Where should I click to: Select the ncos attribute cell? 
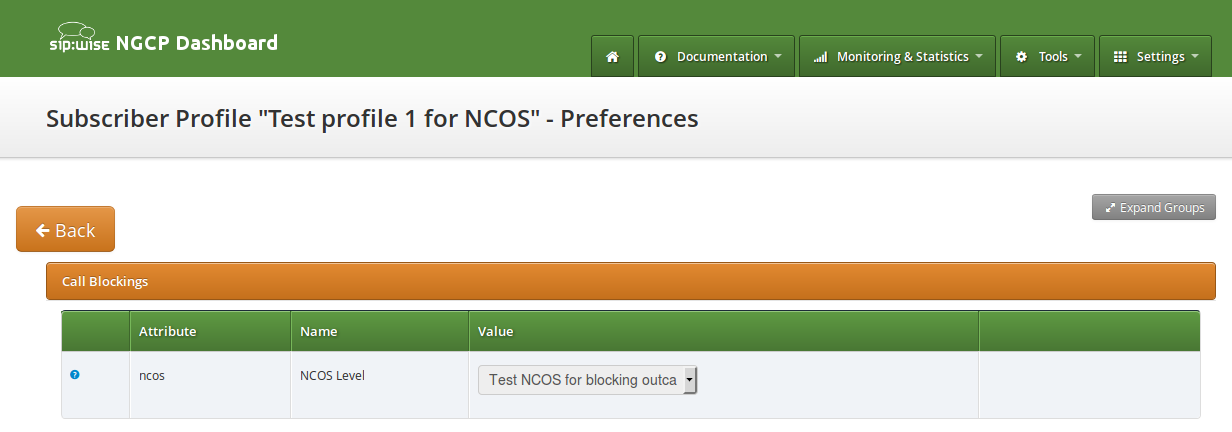click(x=151, y=377)
